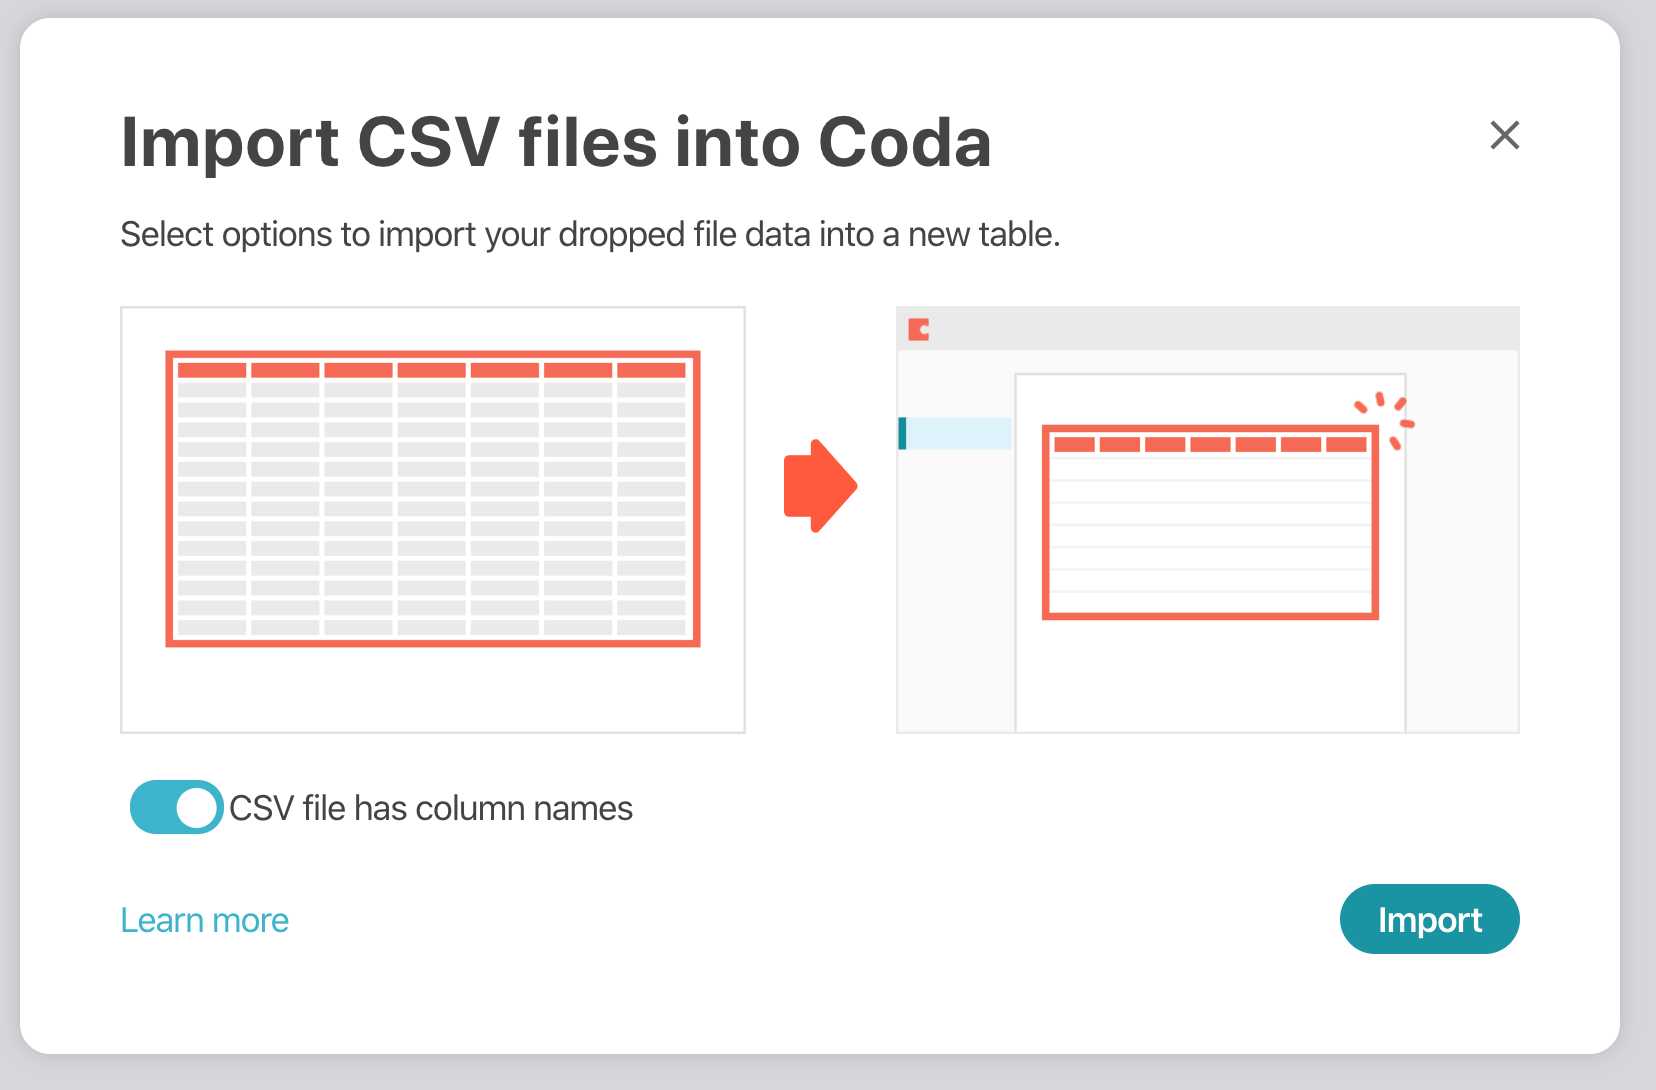Image resolution: width=1656 pixels, height=1090 pixels.
Task: Click the blank page area below the Coda table
Action: pyautogui.click(x=1210, y=675)
